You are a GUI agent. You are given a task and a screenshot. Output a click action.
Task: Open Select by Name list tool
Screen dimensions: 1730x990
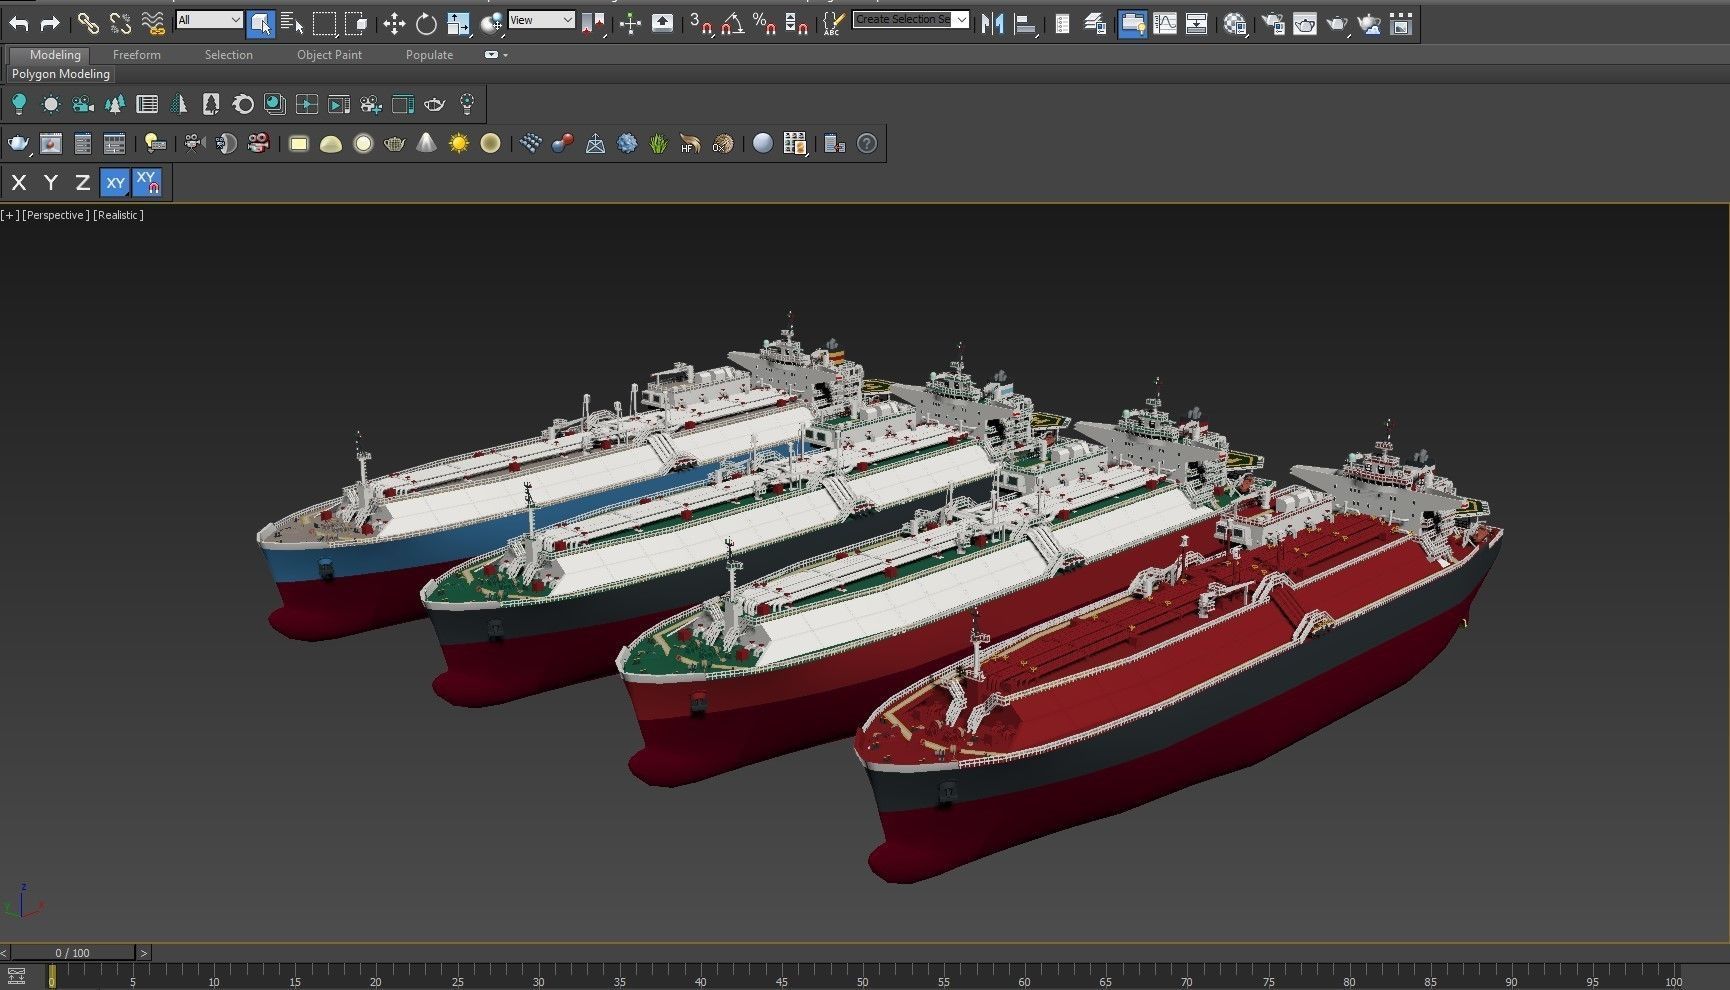point(292,24)
